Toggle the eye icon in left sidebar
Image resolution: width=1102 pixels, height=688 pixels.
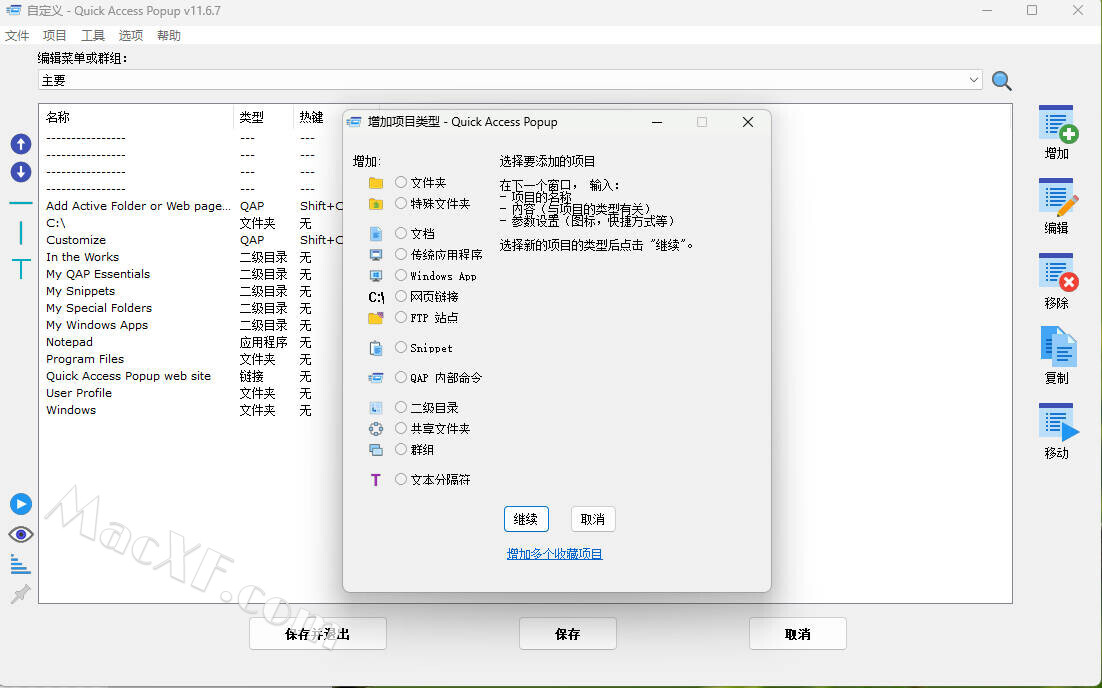coord(21,534)
